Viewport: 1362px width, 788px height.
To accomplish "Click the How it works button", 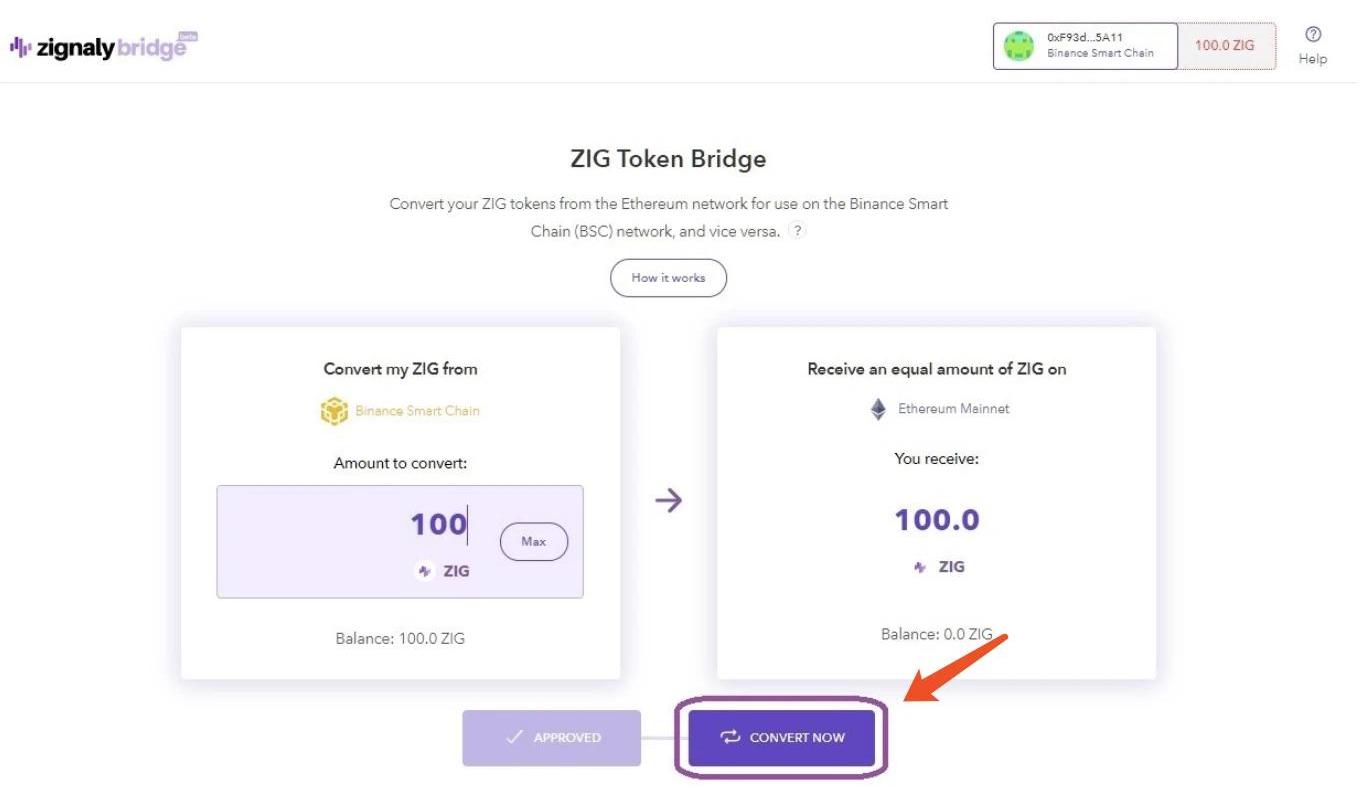I will point(668,278).
